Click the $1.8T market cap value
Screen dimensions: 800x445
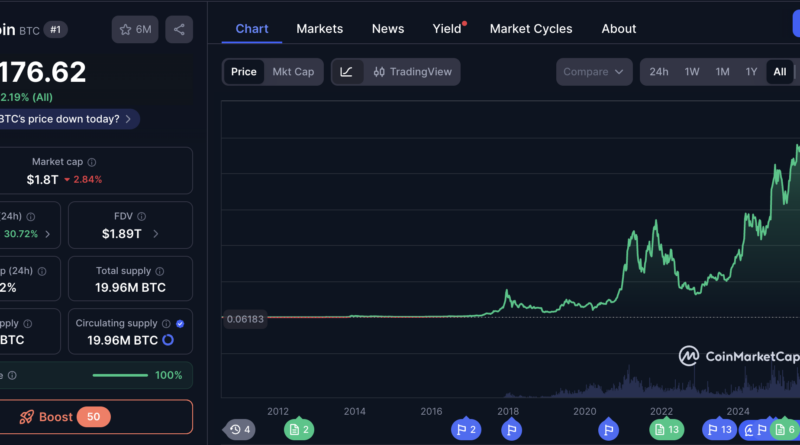tap(42, 180)
